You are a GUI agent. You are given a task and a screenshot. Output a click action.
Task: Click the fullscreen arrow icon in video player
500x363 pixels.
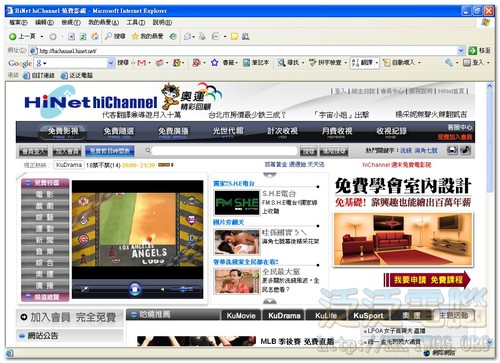point(85,289)
